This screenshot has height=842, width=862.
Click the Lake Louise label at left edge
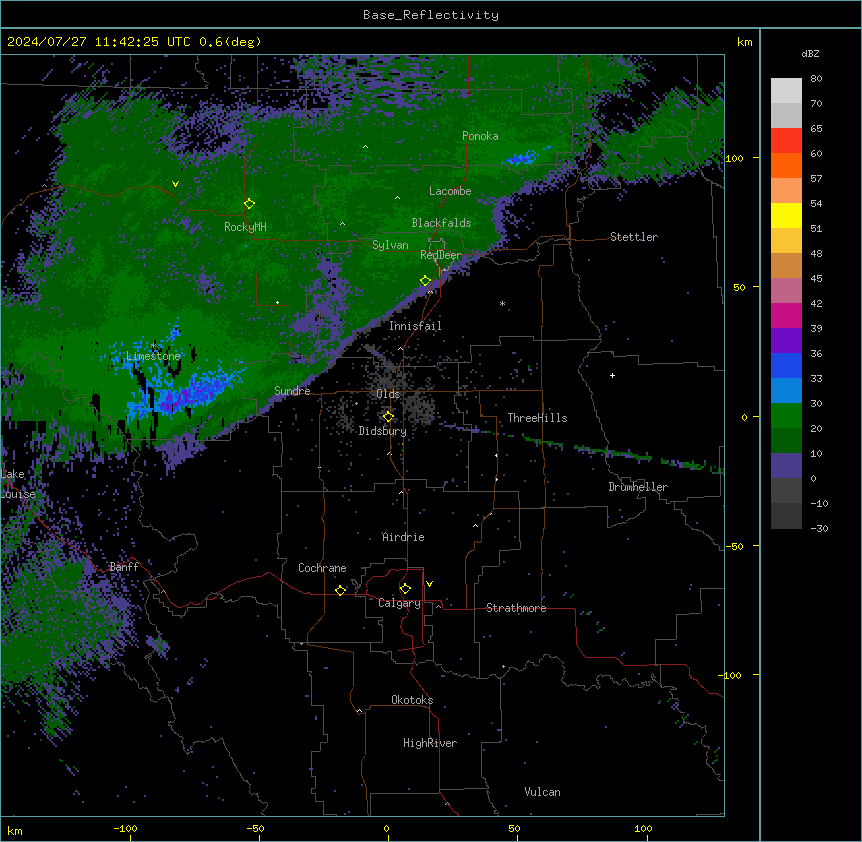tap(16, 484)
